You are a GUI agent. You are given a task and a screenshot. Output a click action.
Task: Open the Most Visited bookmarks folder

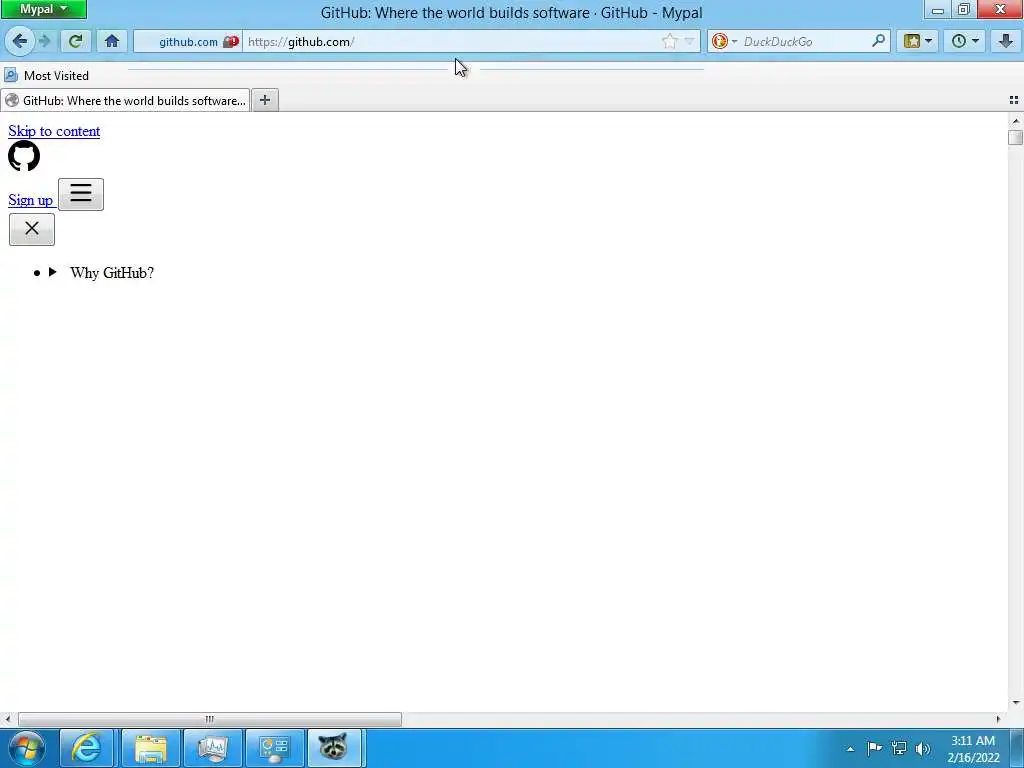(47, 76)
